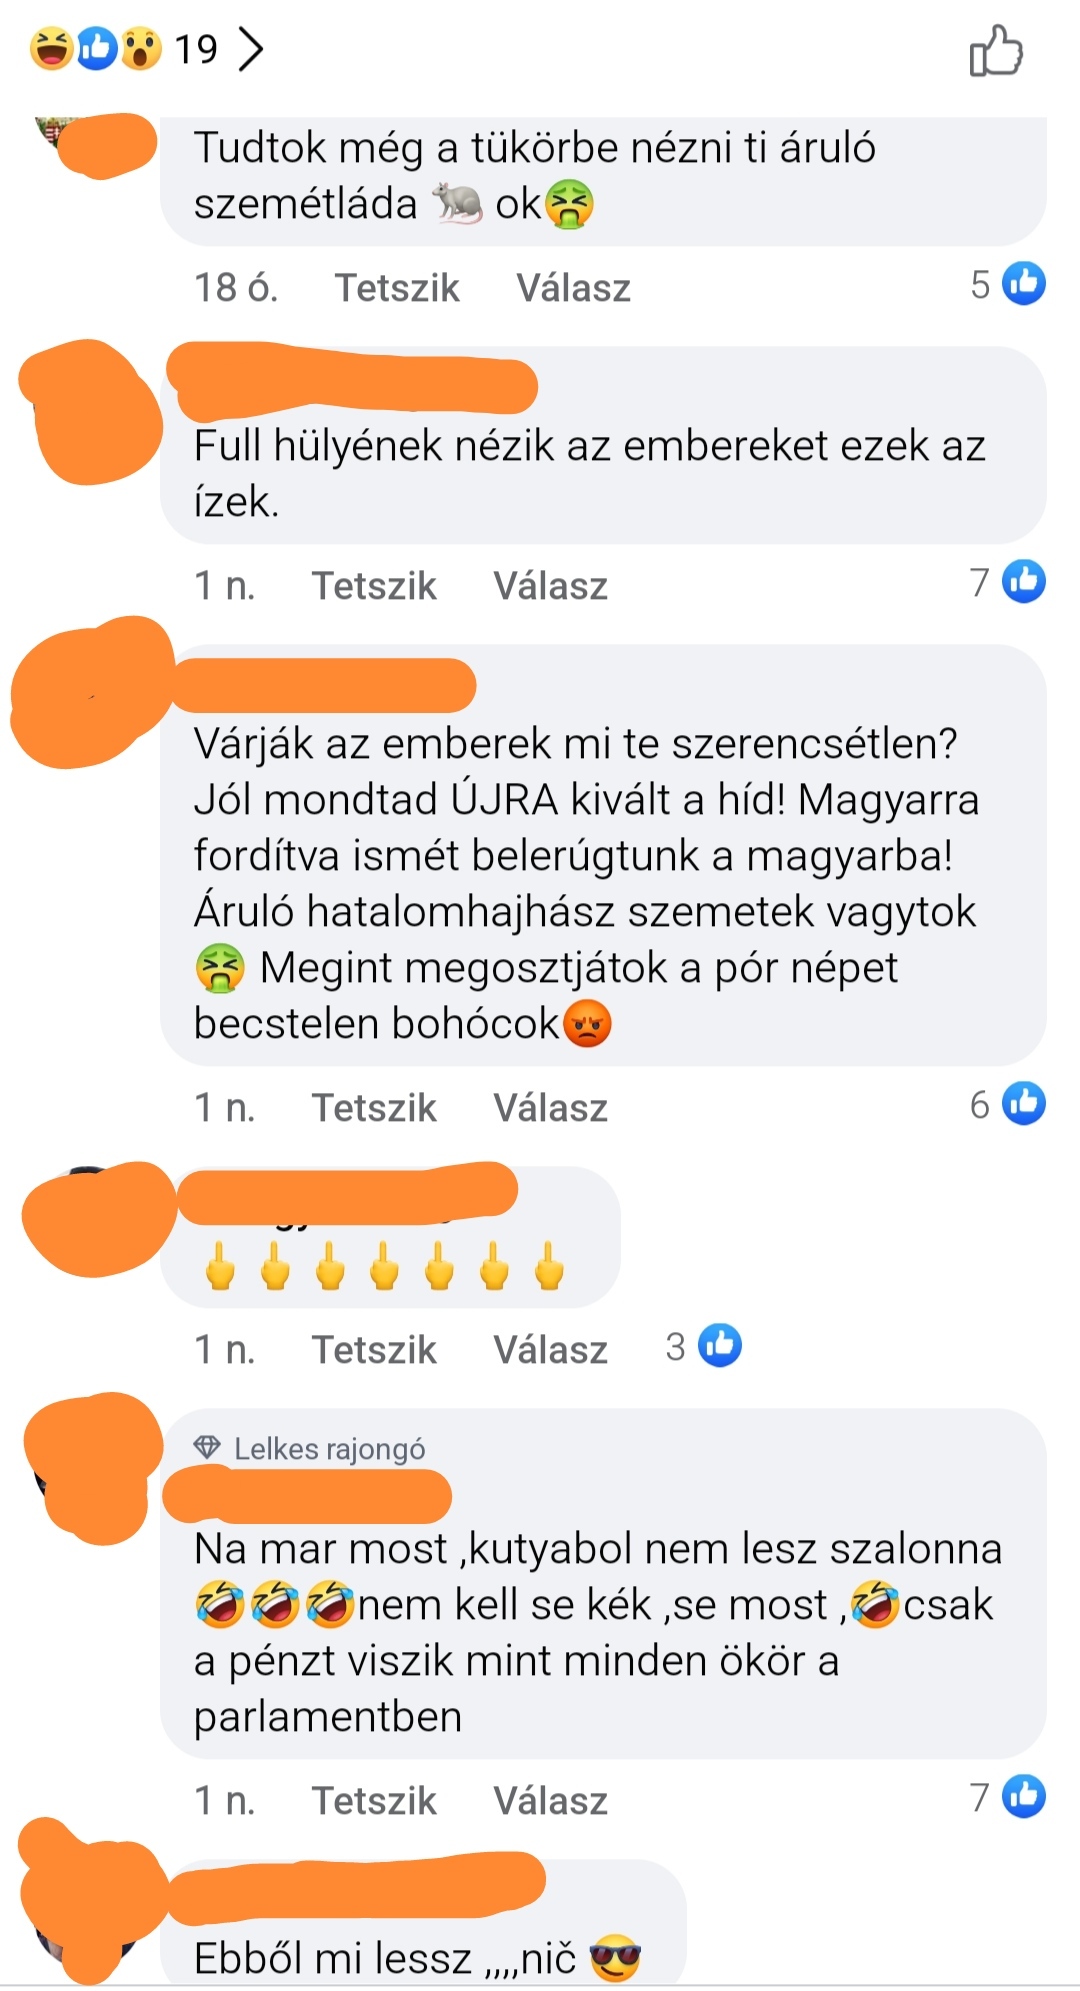This screenshot has height=1991, width=1080.
Task: Click Válasz under the 'kutyabol nem lesz szalonna' comment
Action: [x=550, y=1801]
